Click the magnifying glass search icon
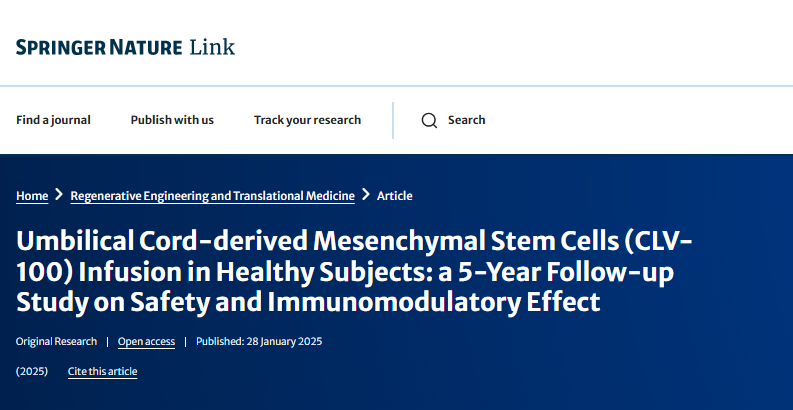 [x=430, y=120]
